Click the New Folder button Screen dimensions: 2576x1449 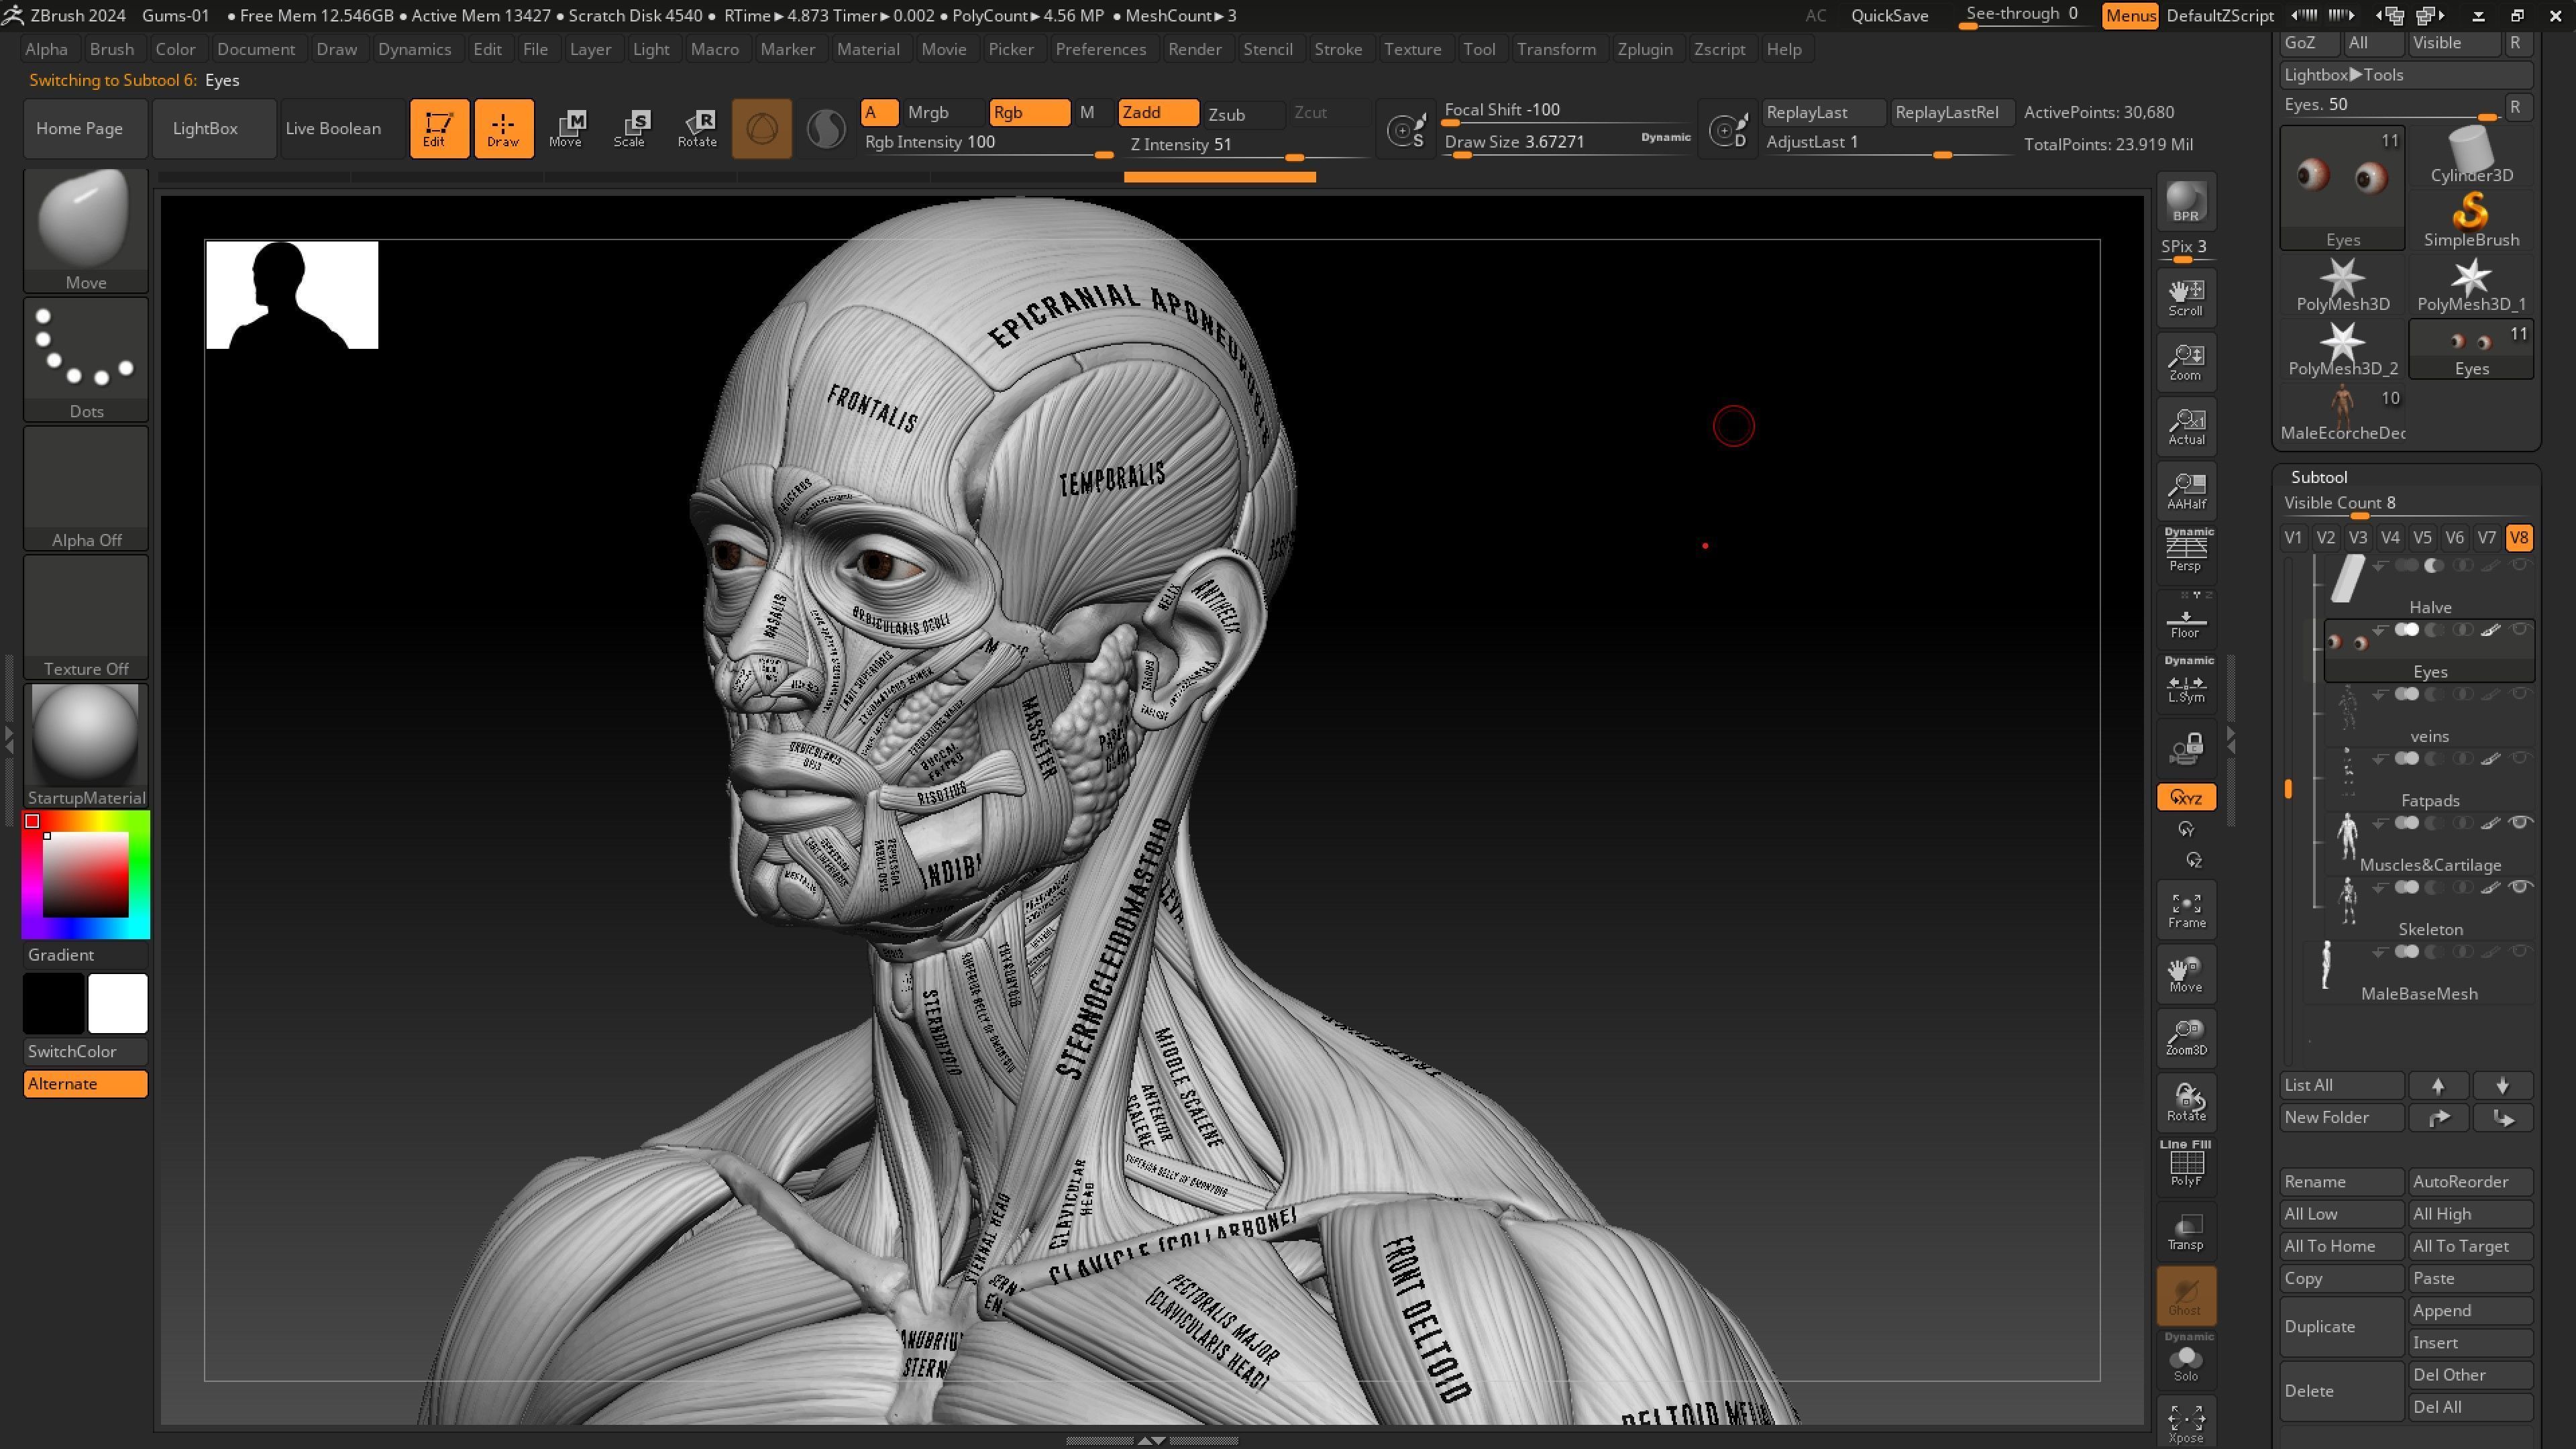(x=2341, y=1117)
